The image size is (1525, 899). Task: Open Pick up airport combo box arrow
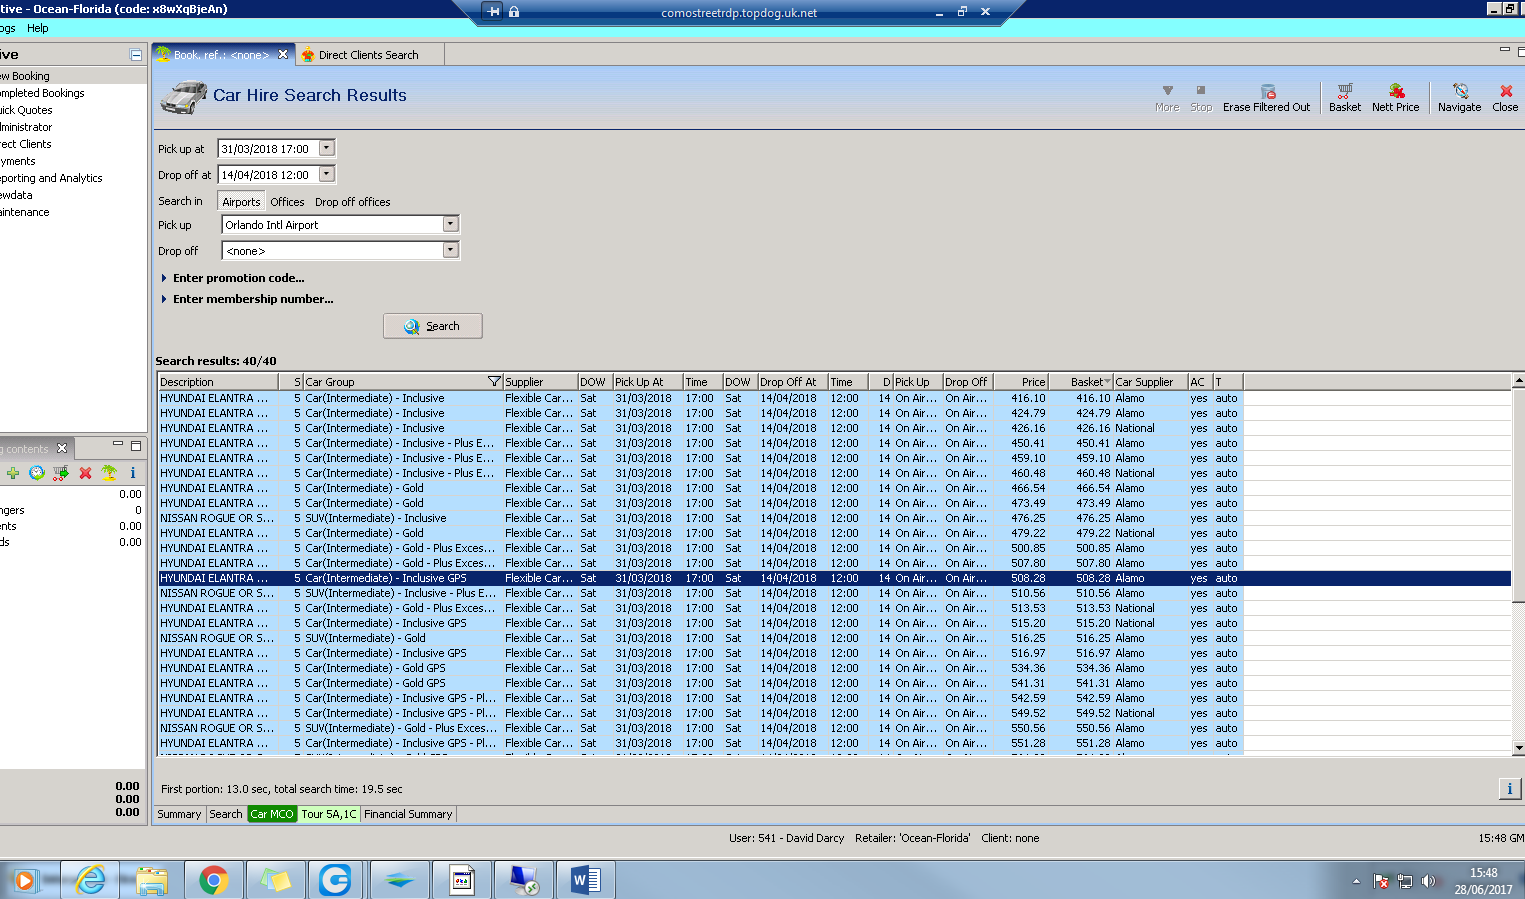pyautogui.click(x=450, y=224)
